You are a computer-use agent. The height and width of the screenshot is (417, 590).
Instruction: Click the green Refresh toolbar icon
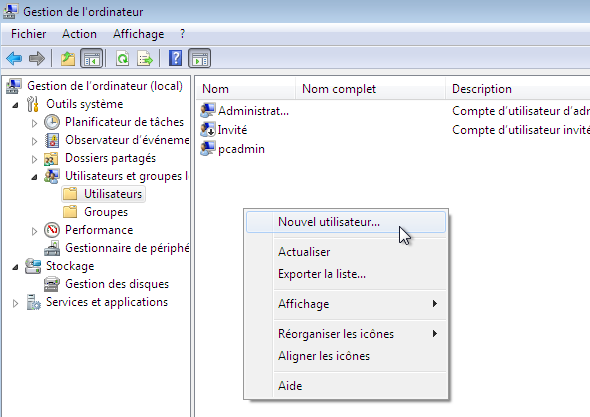pyautogui.click(x=123, y=59)
